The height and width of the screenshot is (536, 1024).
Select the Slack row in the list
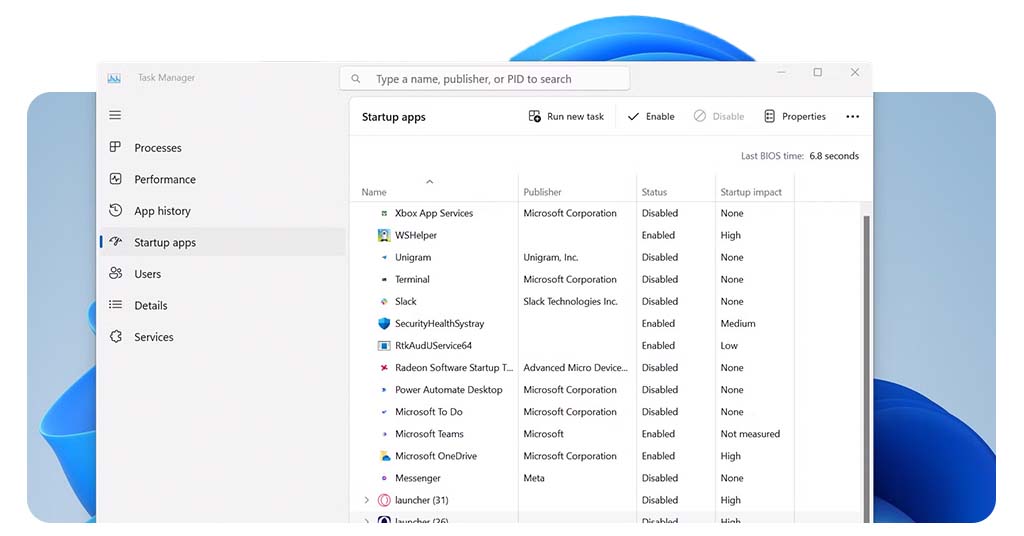pyautogui.click(x=406, y=302)
